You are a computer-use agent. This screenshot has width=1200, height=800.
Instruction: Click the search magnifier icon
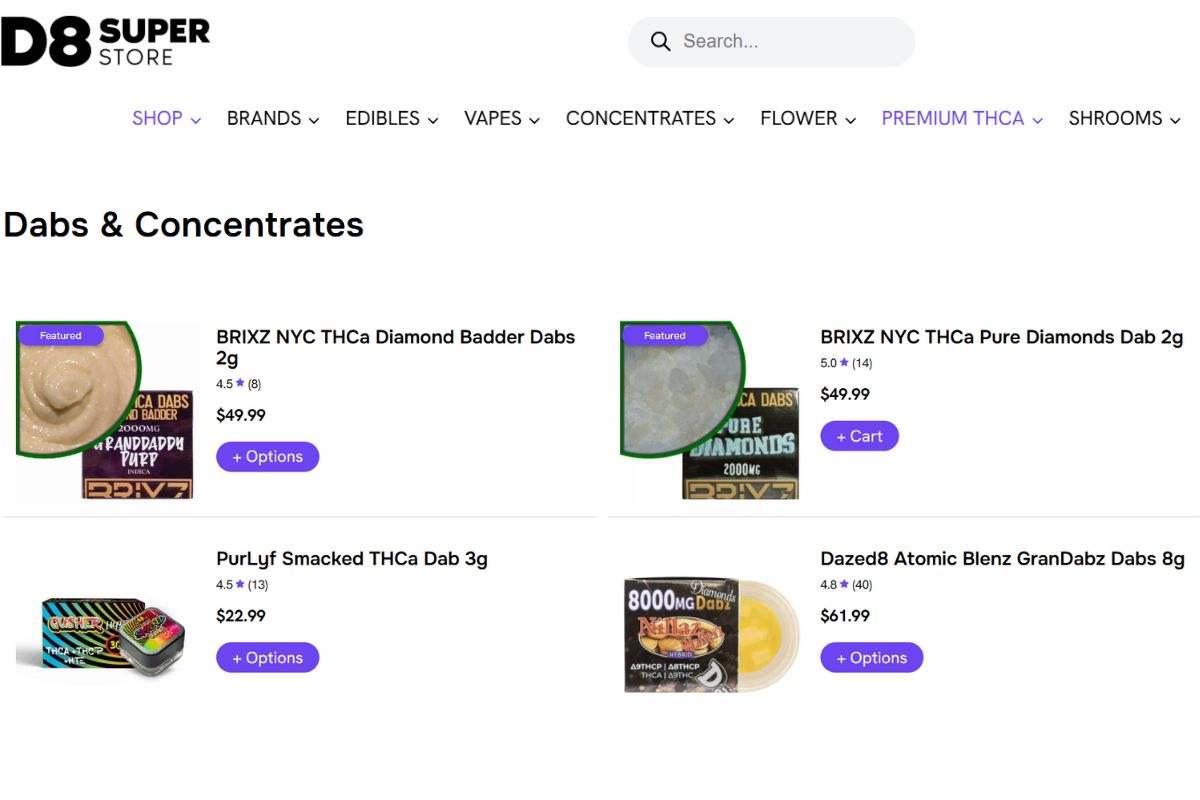[660, 41]
